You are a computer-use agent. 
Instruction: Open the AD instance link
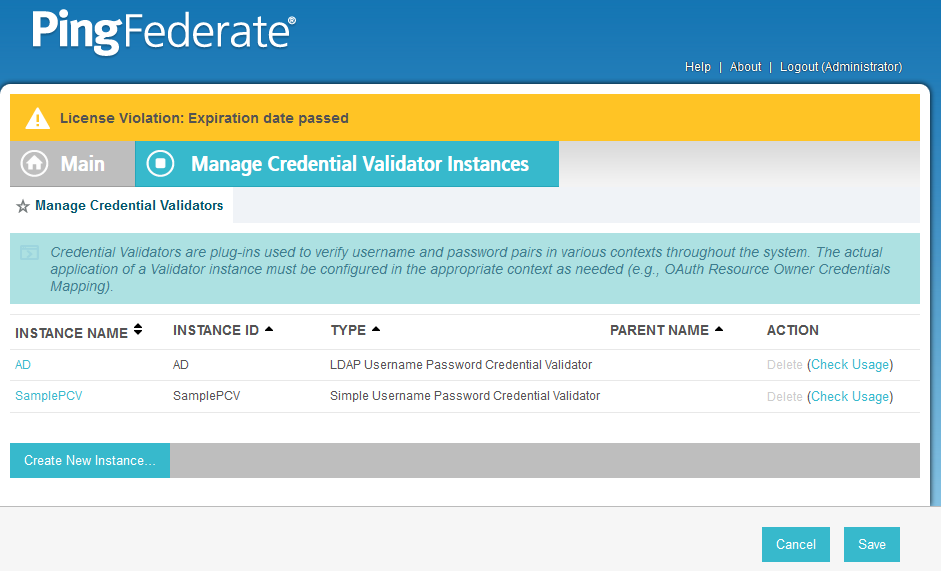[x=23, y=364]
